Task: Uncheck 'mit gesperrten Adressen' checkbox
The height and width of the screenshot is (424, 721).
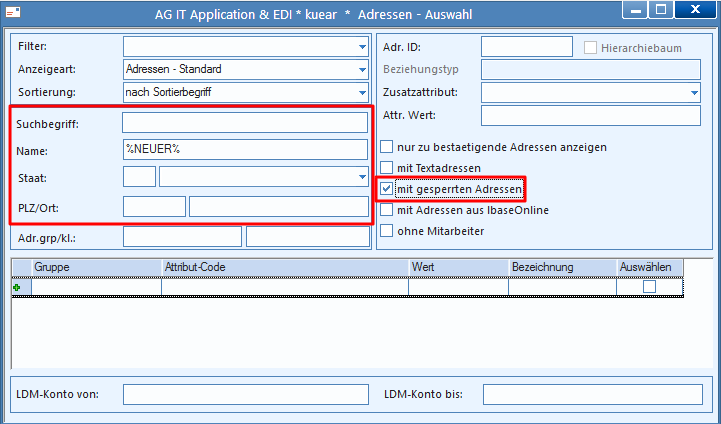Action: coord(387,189)
